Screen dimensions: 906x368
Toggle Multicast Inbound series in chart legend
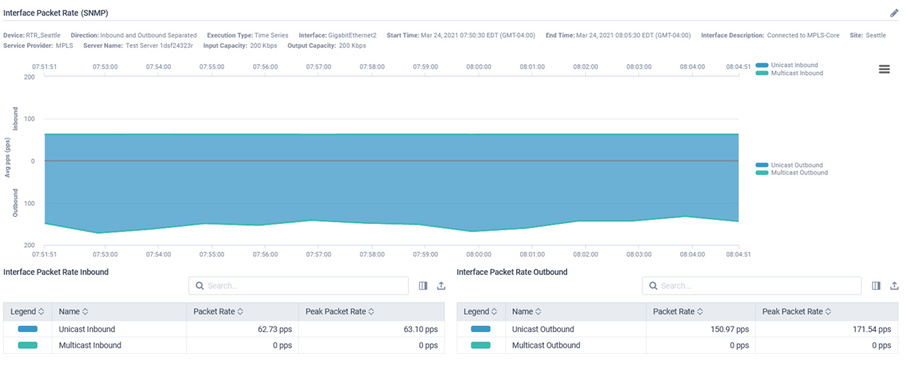tap(789, 73)
